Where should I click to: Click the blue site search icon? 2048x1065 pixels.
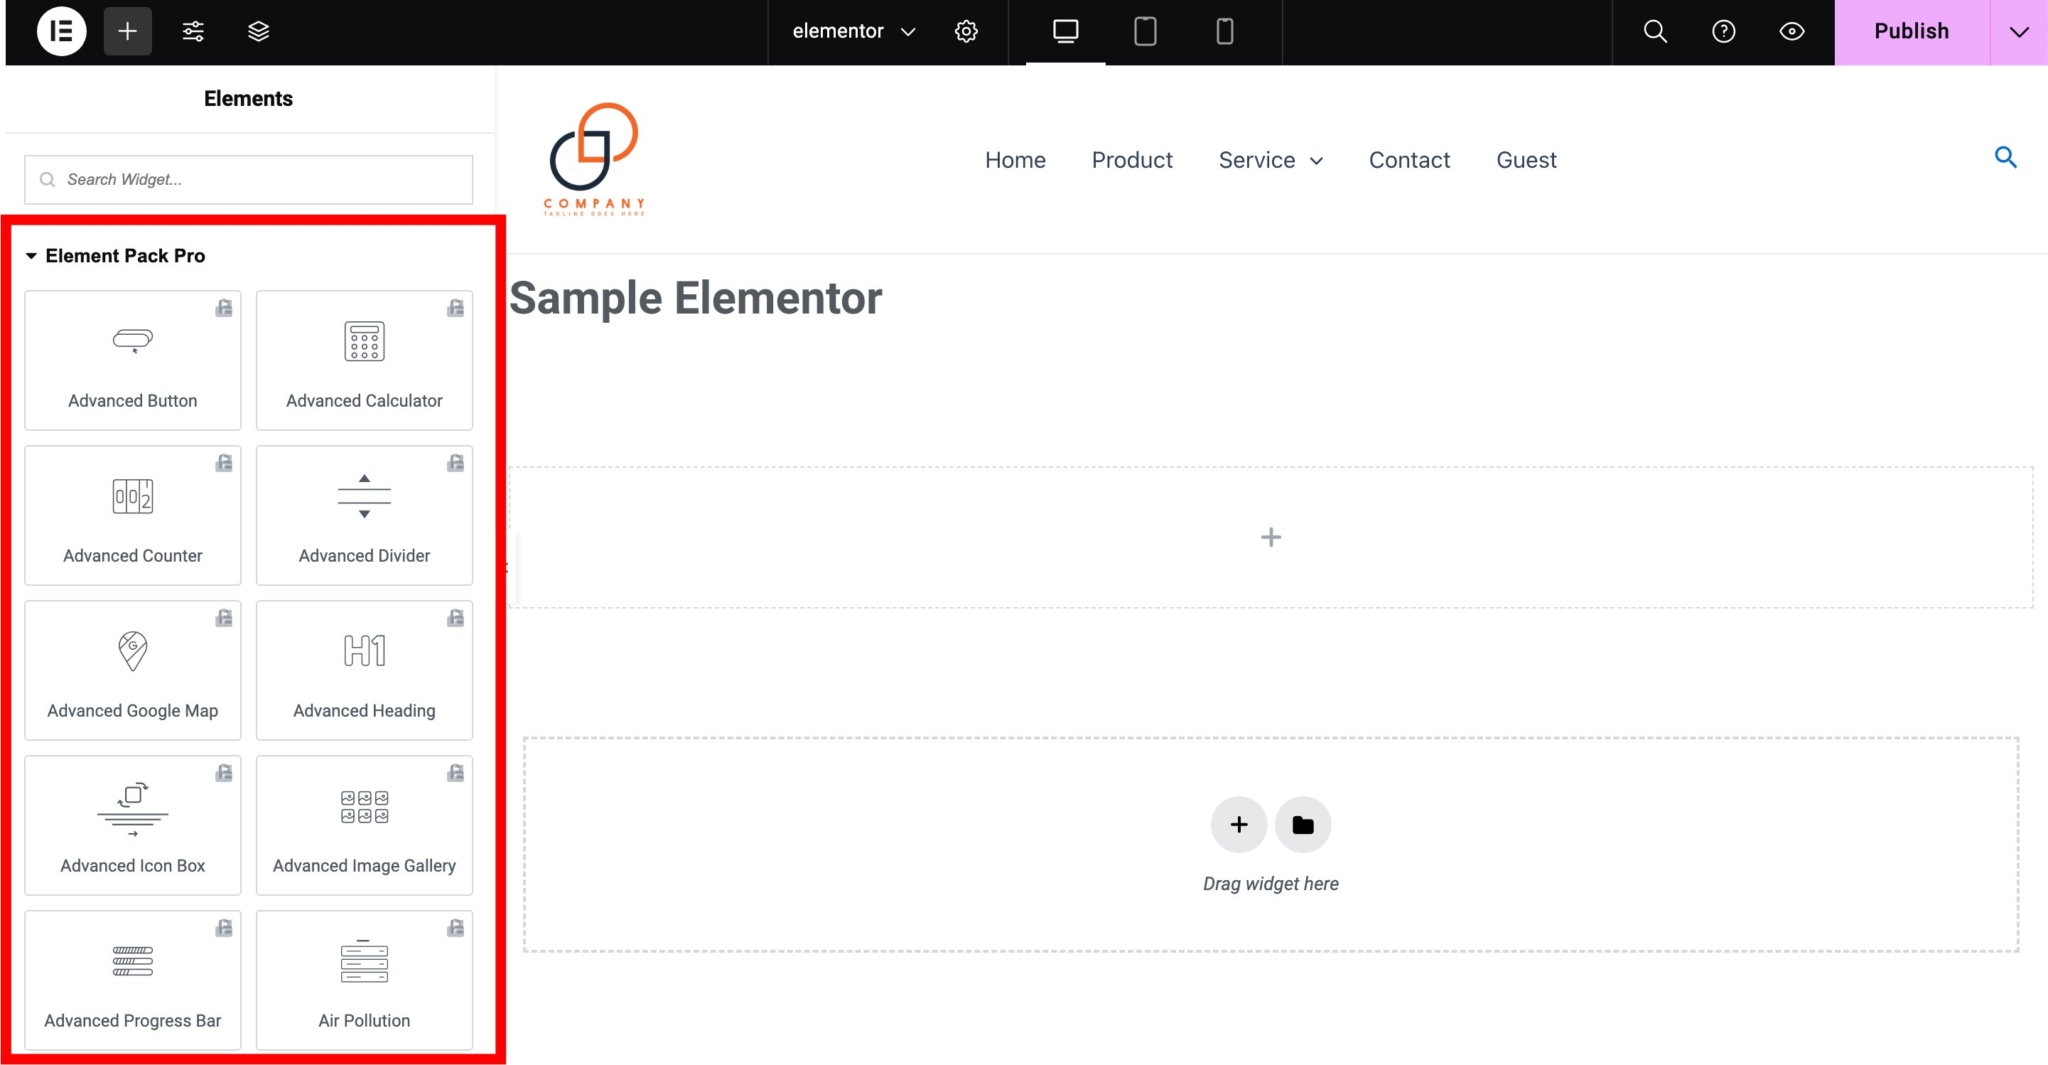pyautogui.click(x=2005, y=157)
